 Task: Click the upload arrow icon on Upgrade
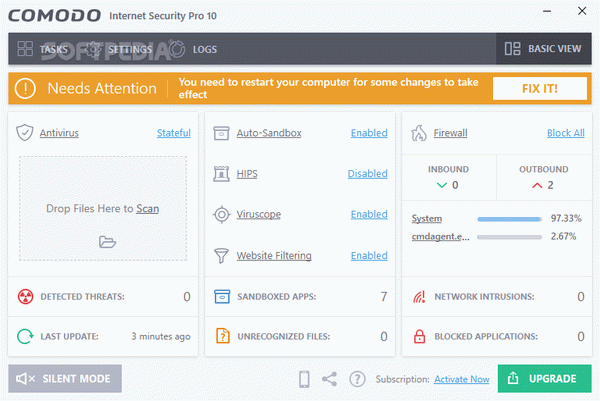click(513, 378)
